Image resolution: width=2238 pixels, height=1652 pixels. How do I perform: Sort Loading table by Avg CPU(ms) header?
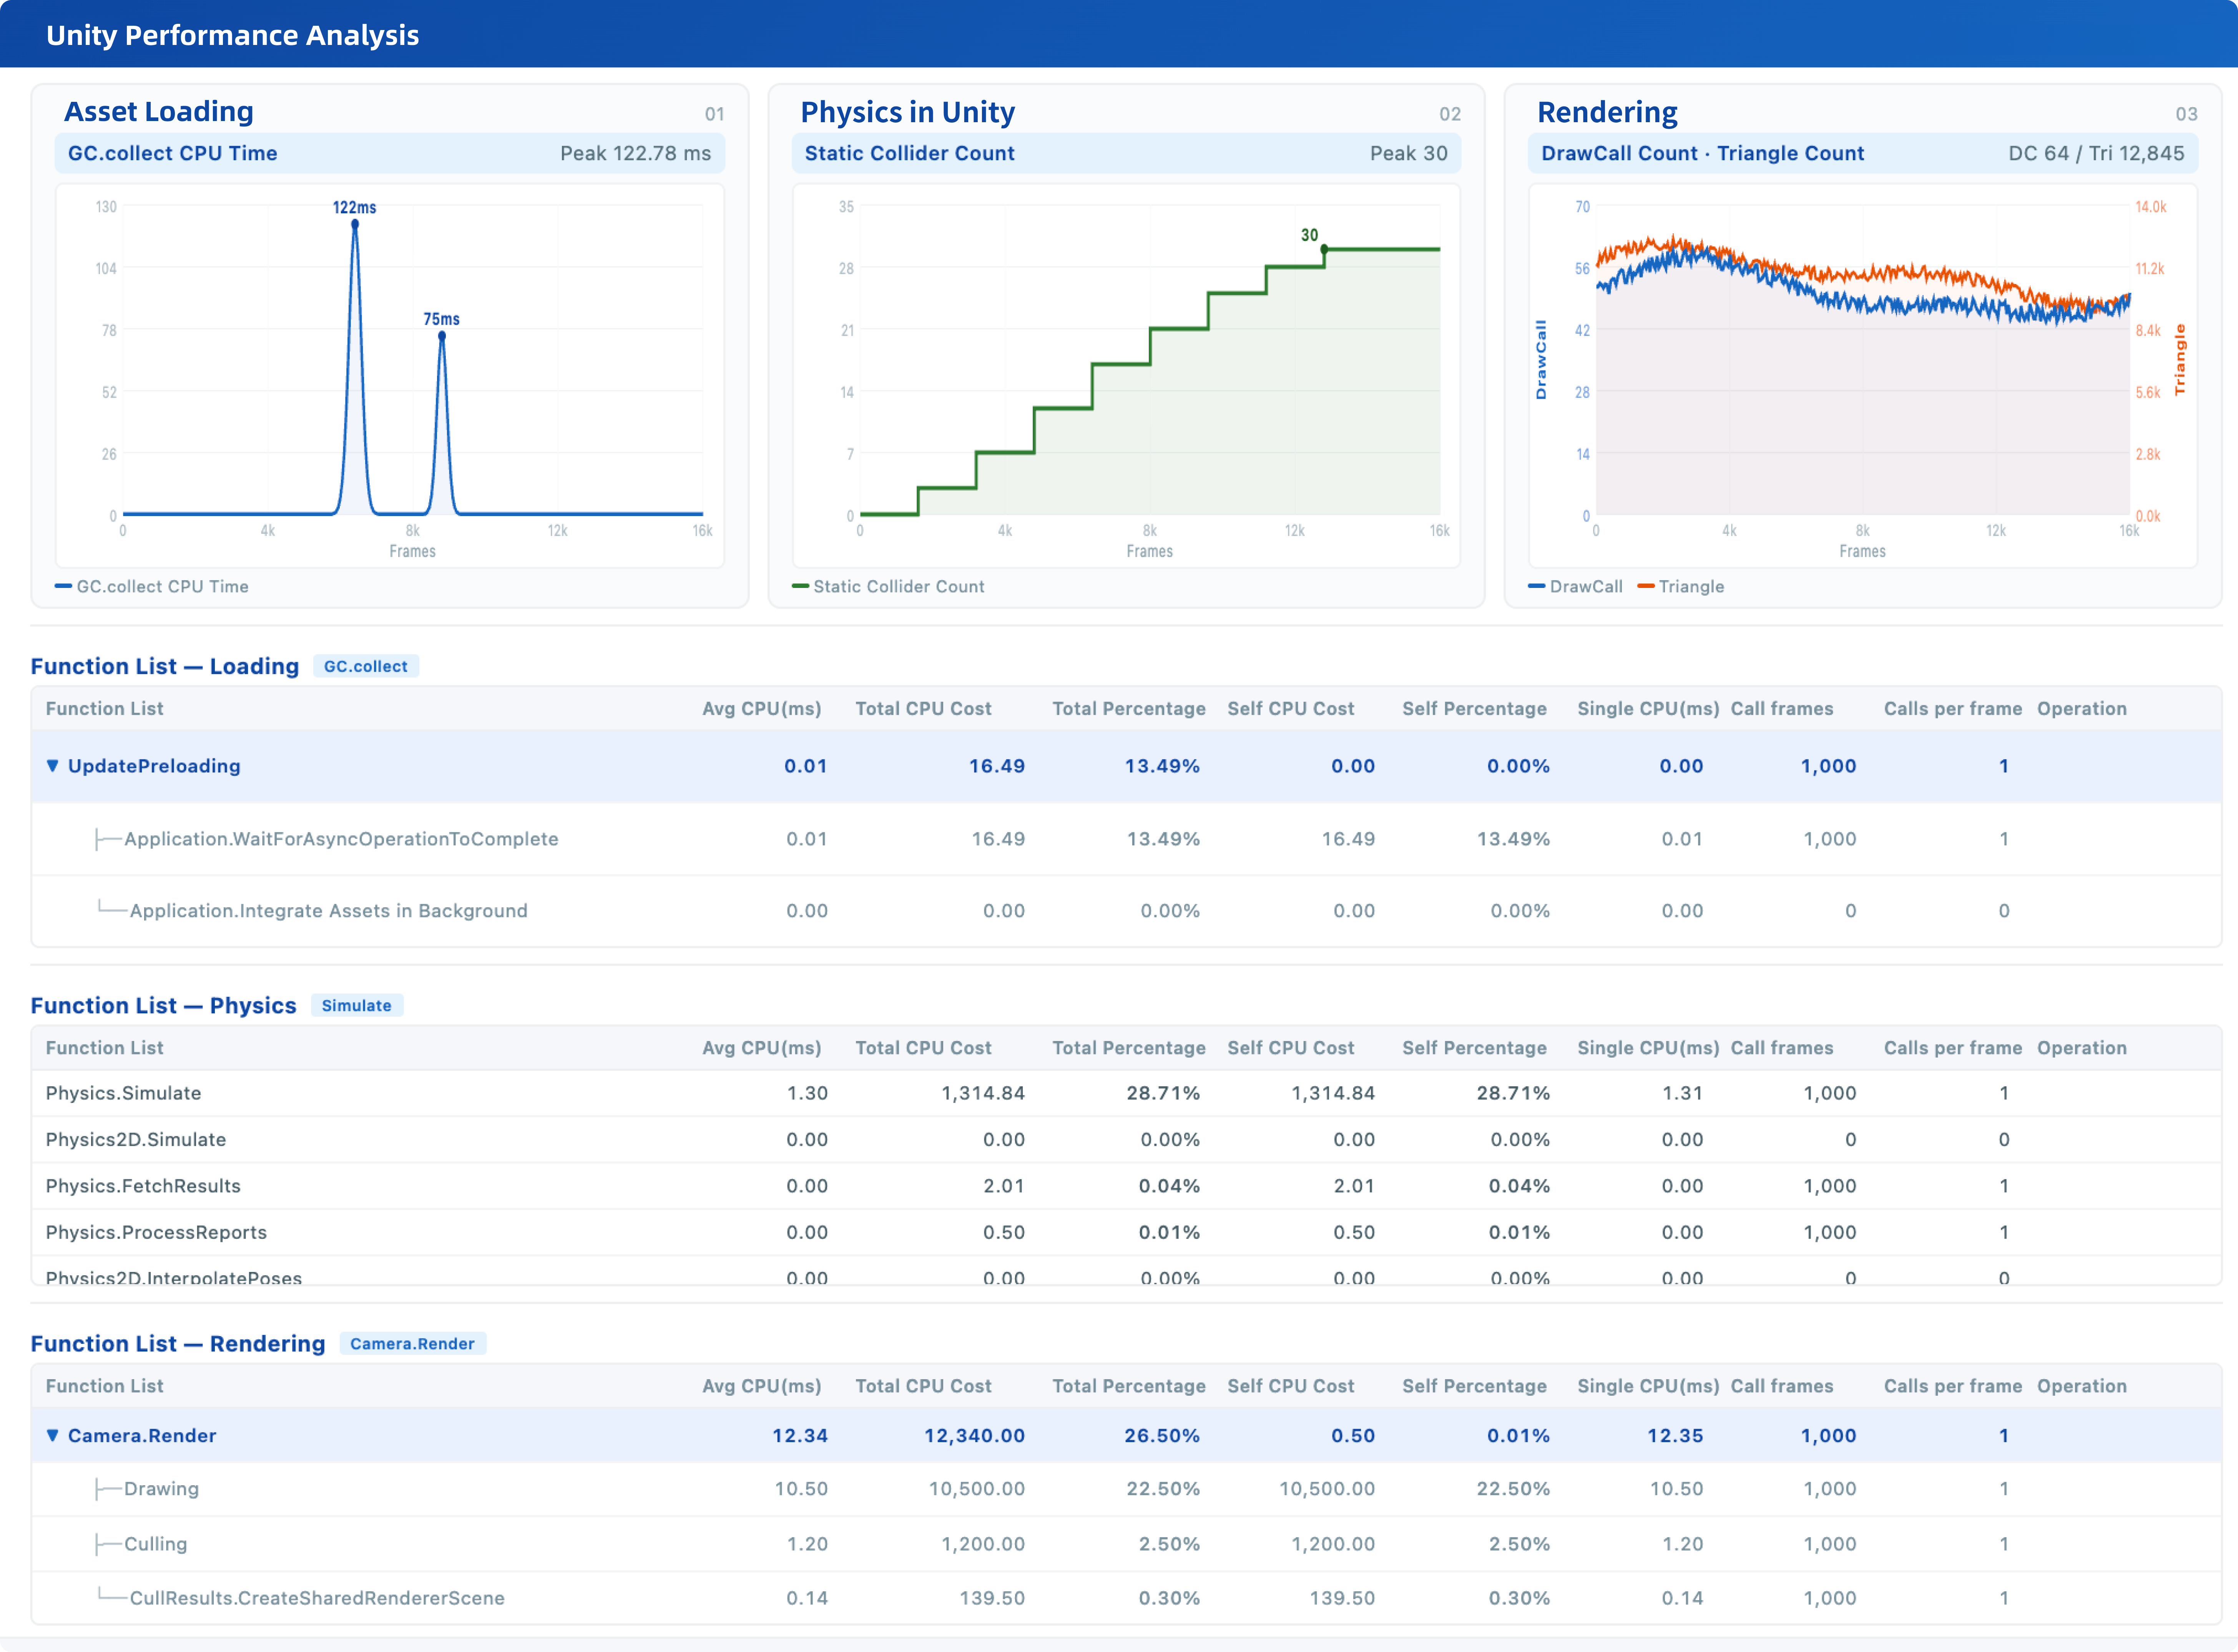[762, 709]
